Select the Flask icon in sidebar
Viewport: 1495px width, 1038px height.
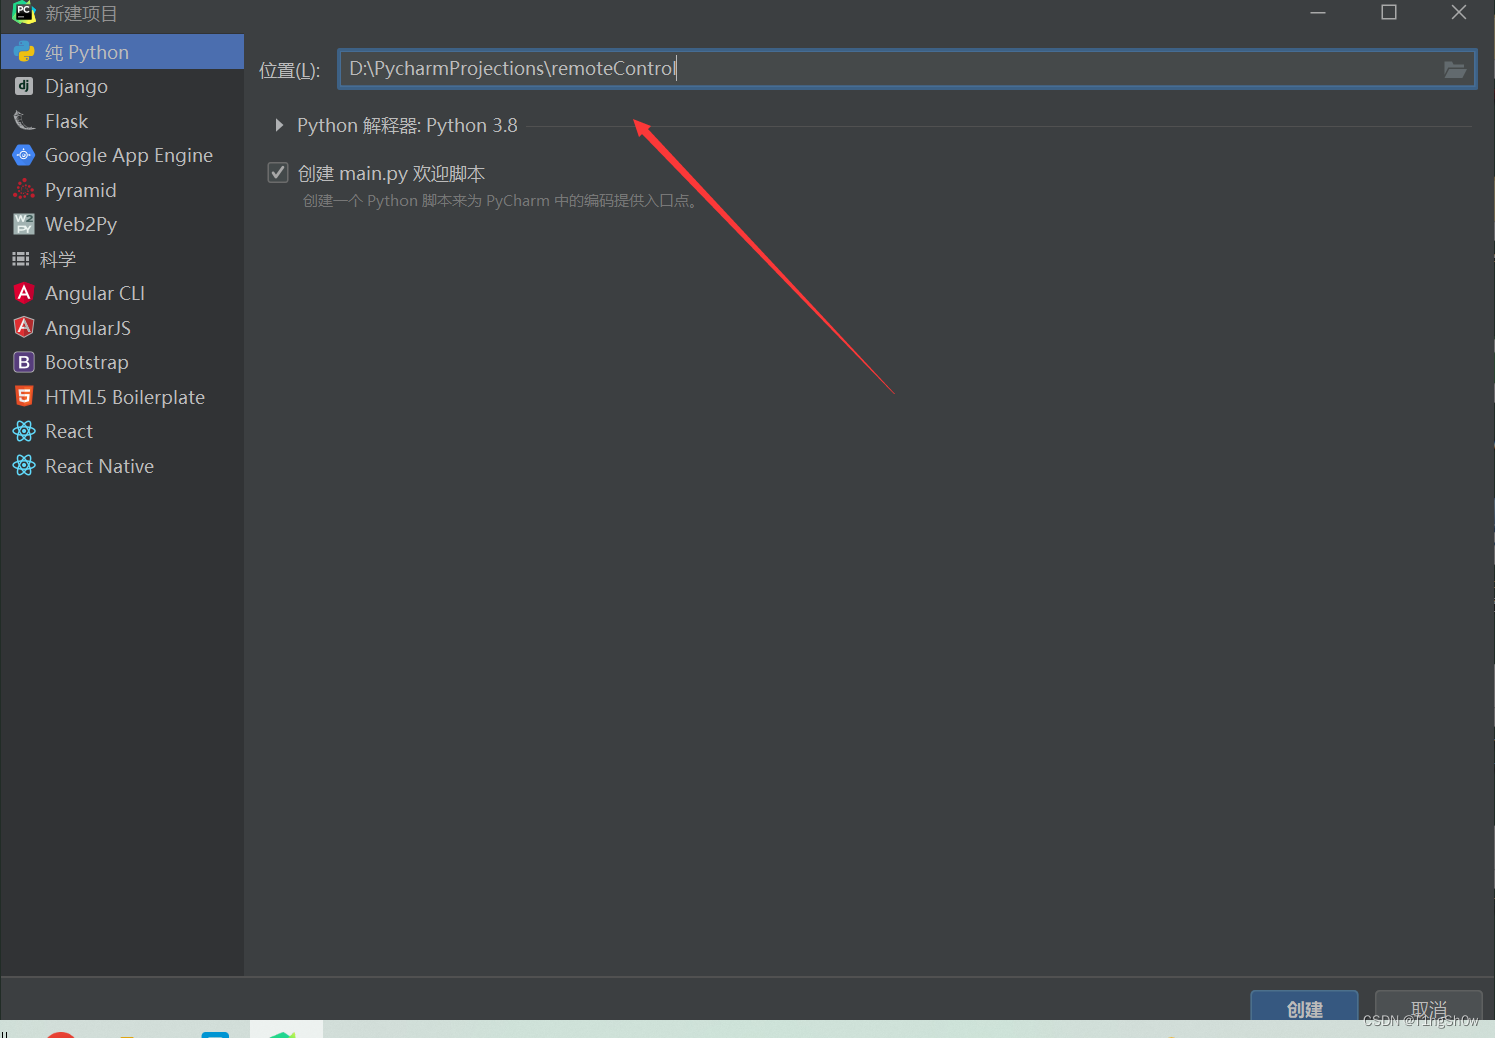pos(24,121)
